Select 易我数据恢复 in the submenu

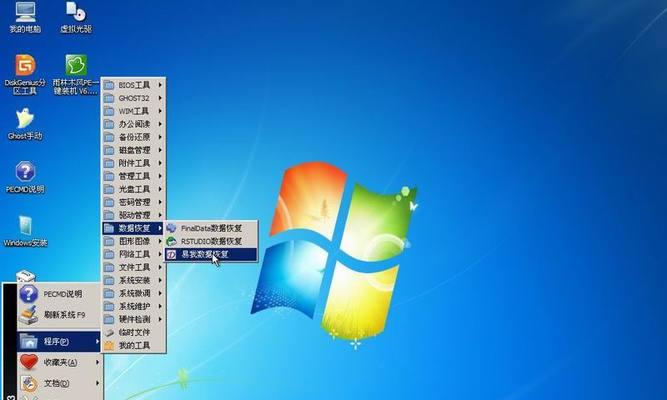coord(211,254)
